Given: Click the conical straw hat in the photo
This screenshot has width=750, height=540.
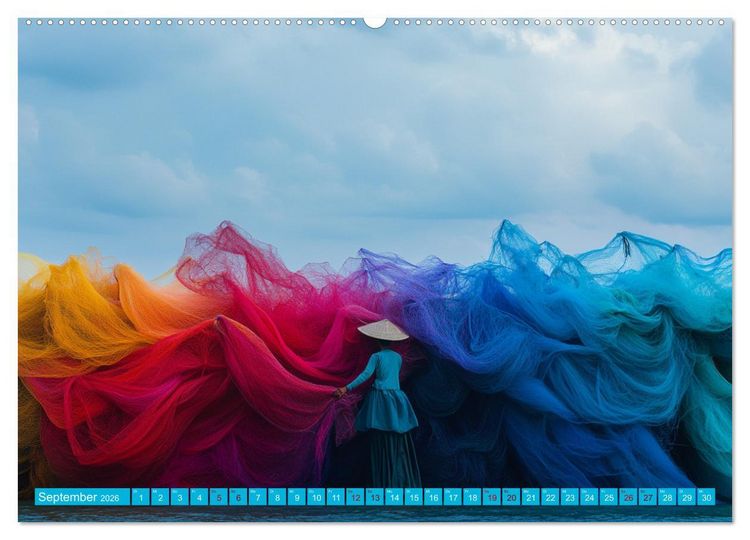Looking at the screenshot, I should point(383,330).
